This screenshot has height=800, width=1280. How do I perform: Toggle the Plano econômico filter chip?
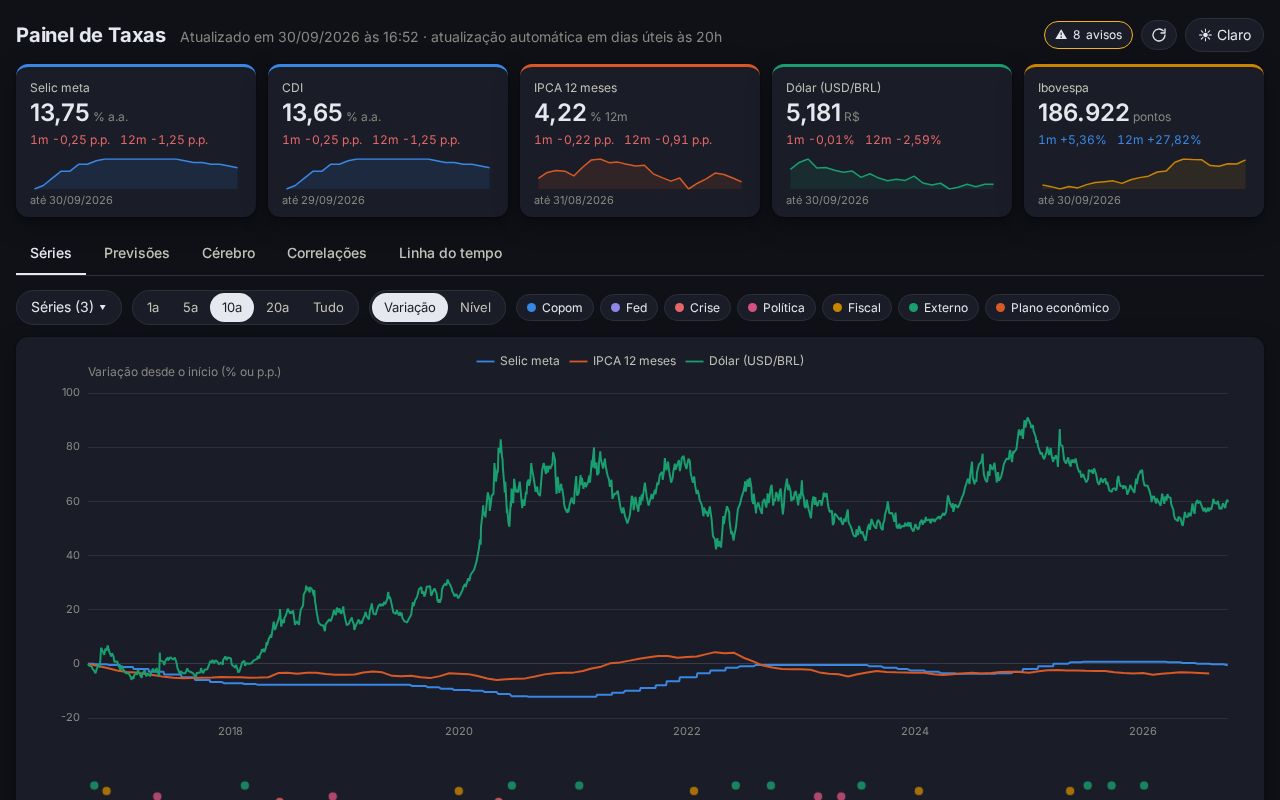point(1052,307)
